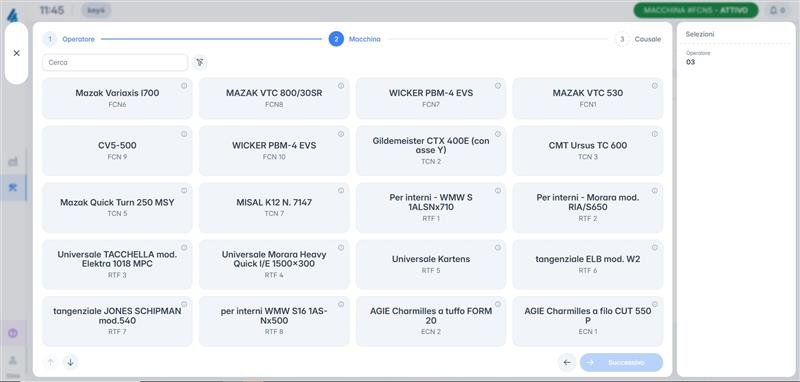Open info icon on MAZAK VTC 800/30SR card

[341, 86]
